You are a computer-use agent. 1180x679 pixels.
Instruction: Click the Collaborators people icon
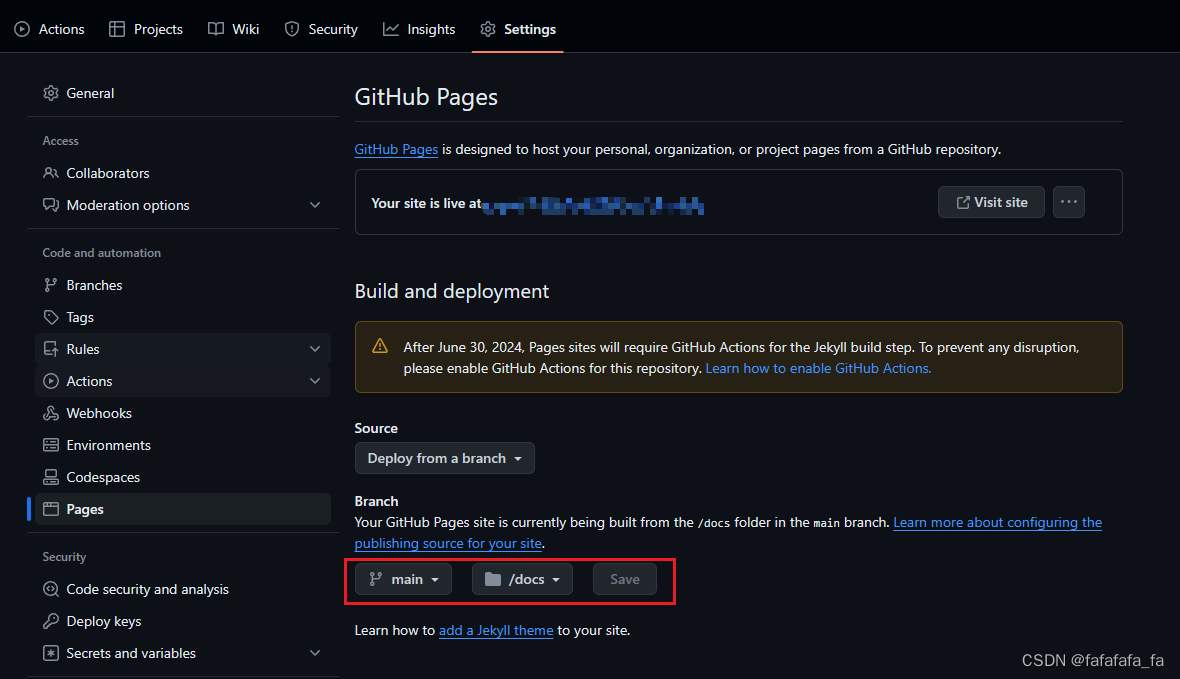coord(50,173)
